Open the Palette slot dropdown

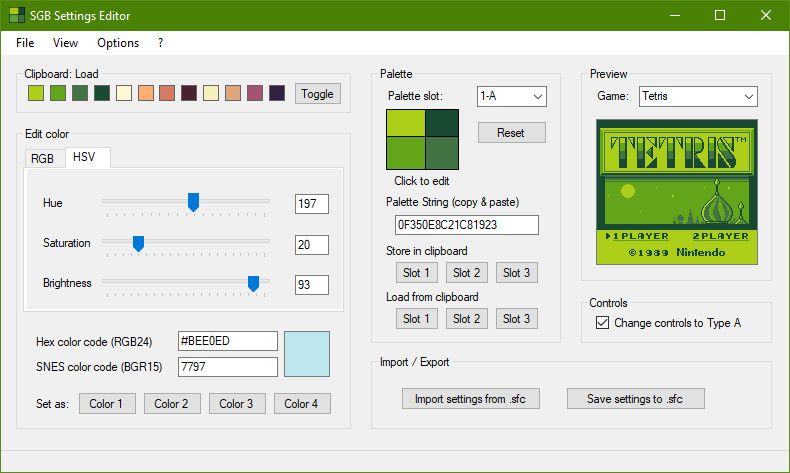[x=512, y=96]
